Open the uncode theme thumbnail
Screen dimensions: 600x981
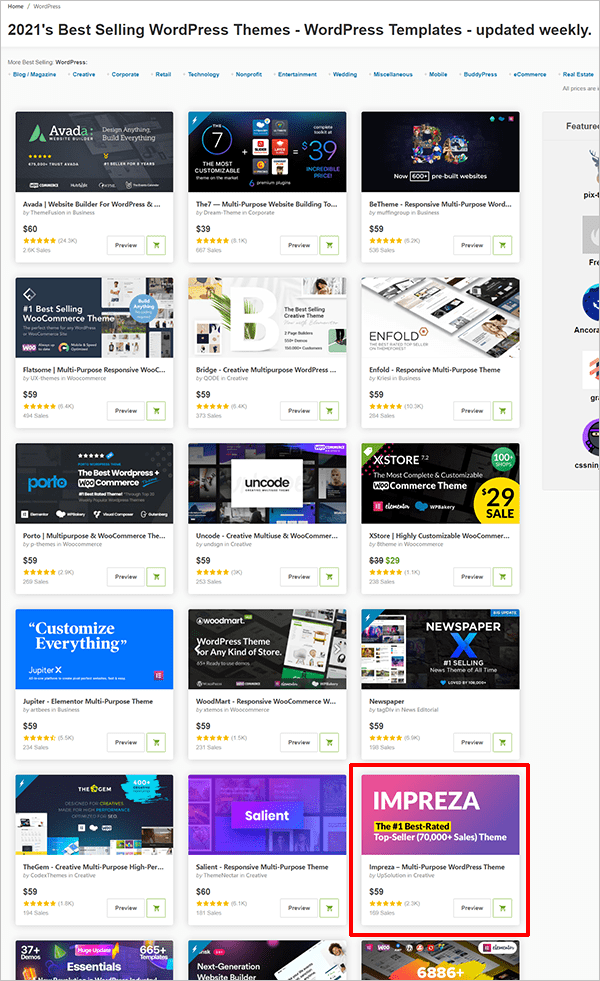click(x=267, y=484)
